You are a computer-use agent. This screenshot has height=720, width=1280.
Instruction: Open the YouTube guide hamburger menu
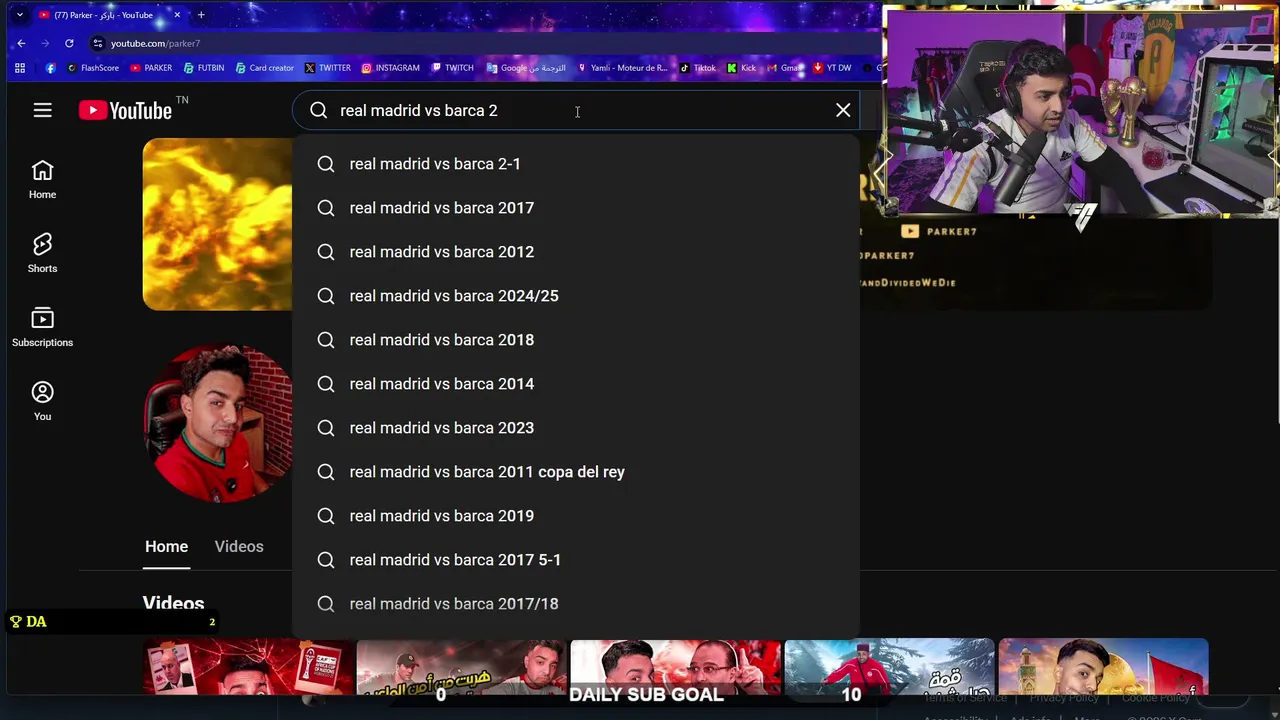click(x=42, y=110)
